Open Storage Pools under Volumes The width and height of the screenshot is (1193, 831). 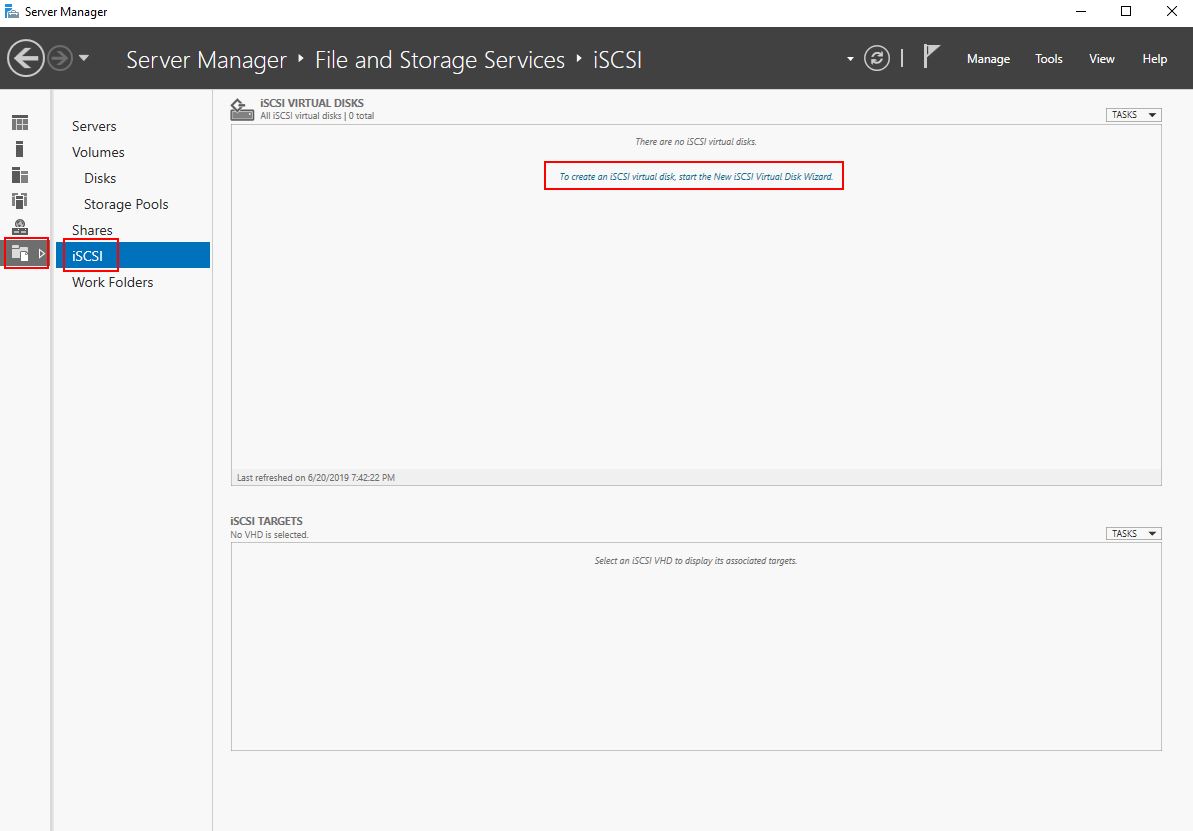[x=126, y=204]
